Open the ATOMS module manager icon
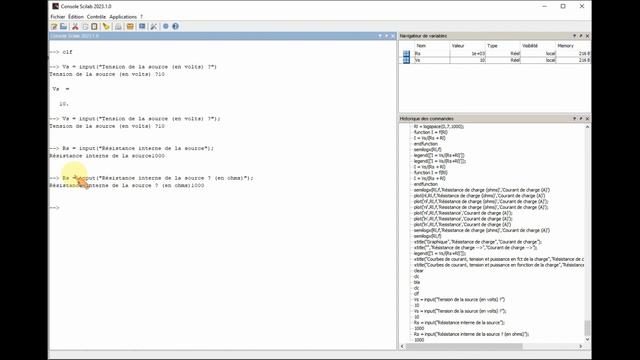640x360 pixels. coord(130,27)
